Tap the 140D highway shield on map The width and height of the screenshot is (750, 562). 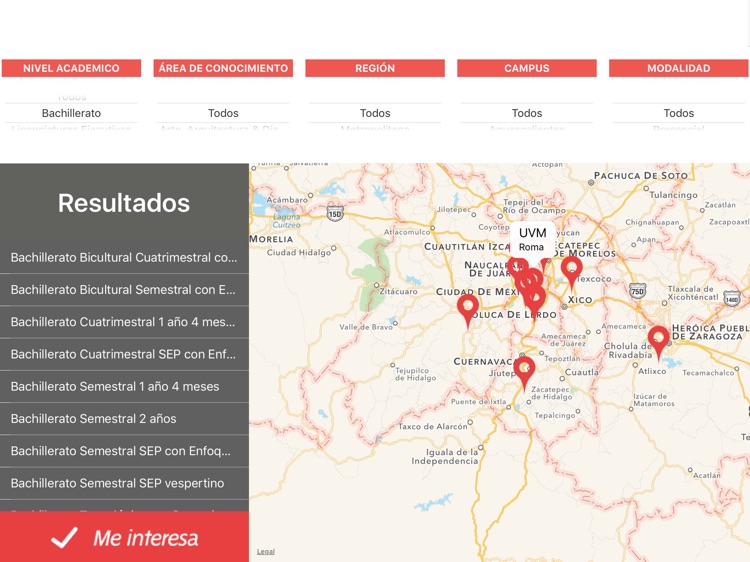(x=731, y=299)
